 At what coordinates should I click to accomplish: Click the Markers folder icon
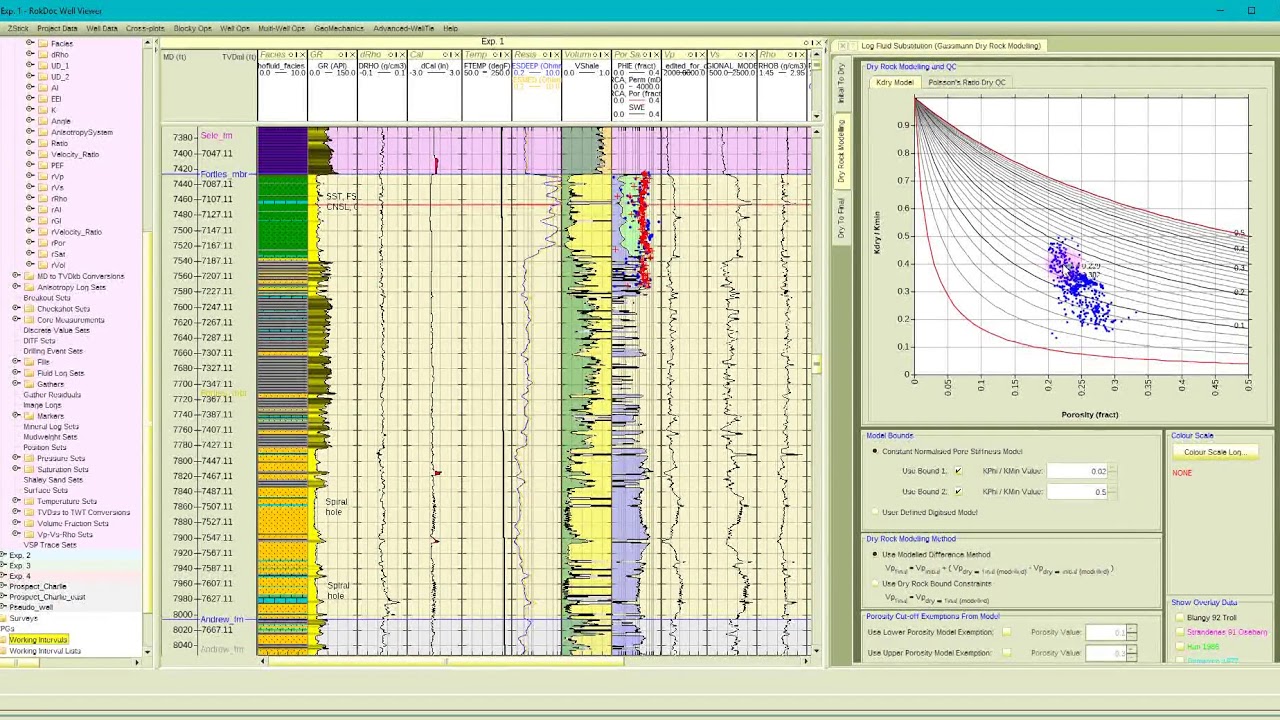click(29, 416)
